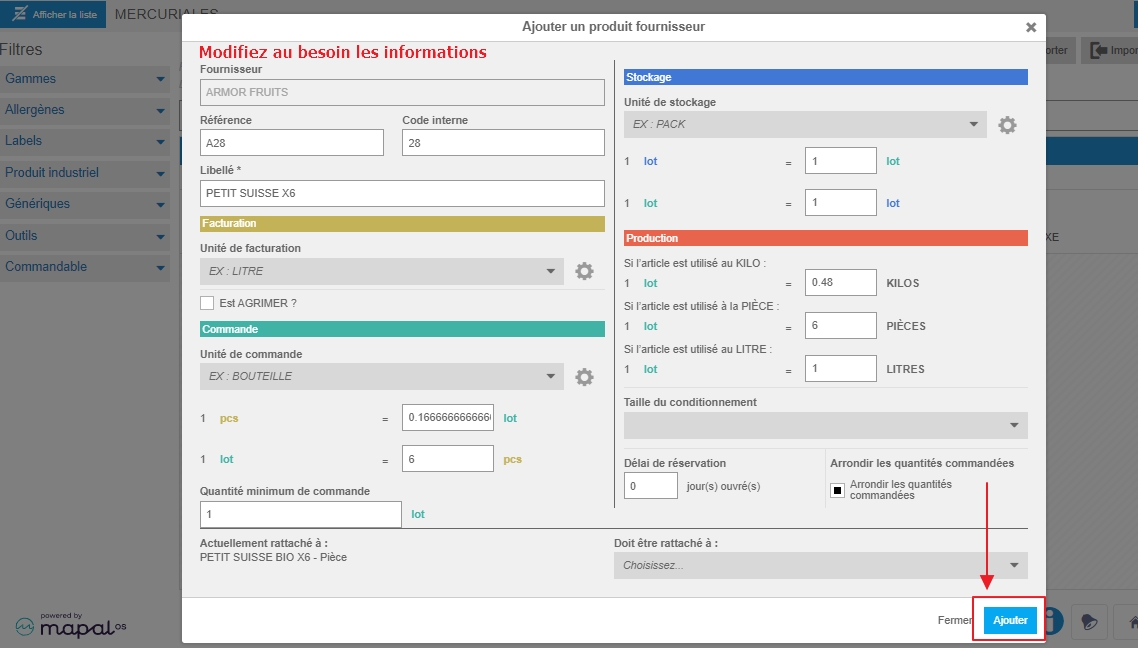
Task: Click the mapal os logo
Action: (x=71, y=626)
